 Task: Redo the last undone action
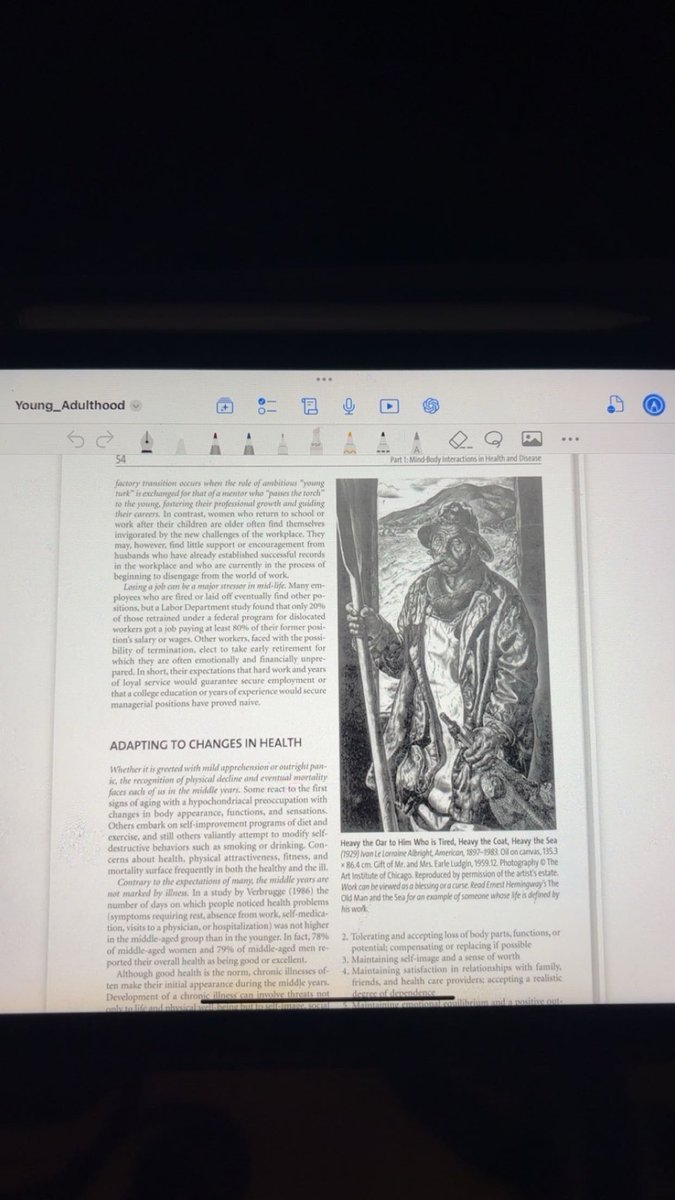(105, 439)
